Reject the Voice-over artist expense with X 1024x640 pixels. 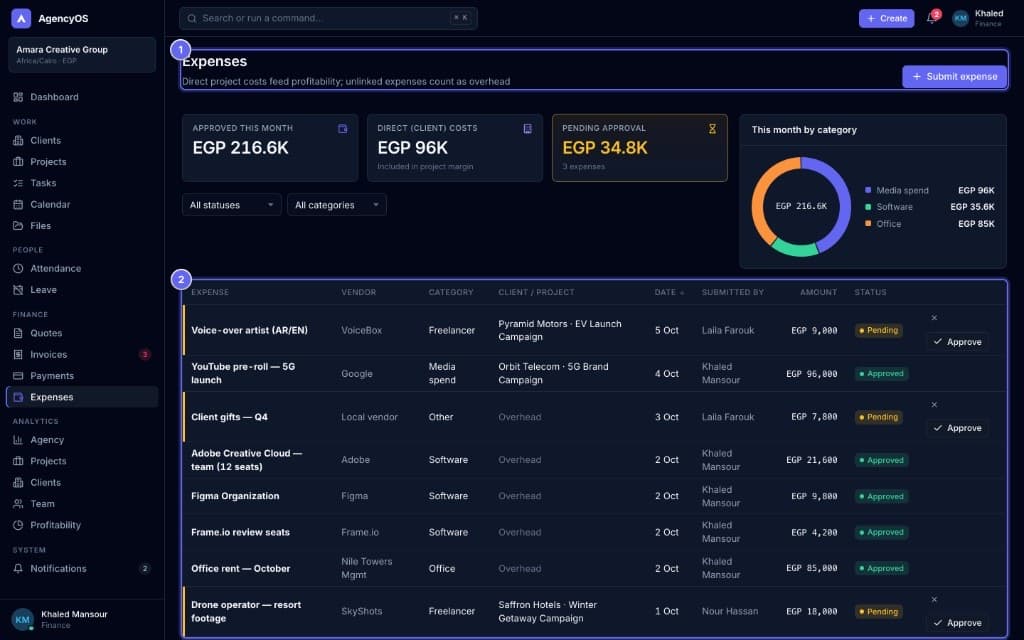tap(934, 317)
